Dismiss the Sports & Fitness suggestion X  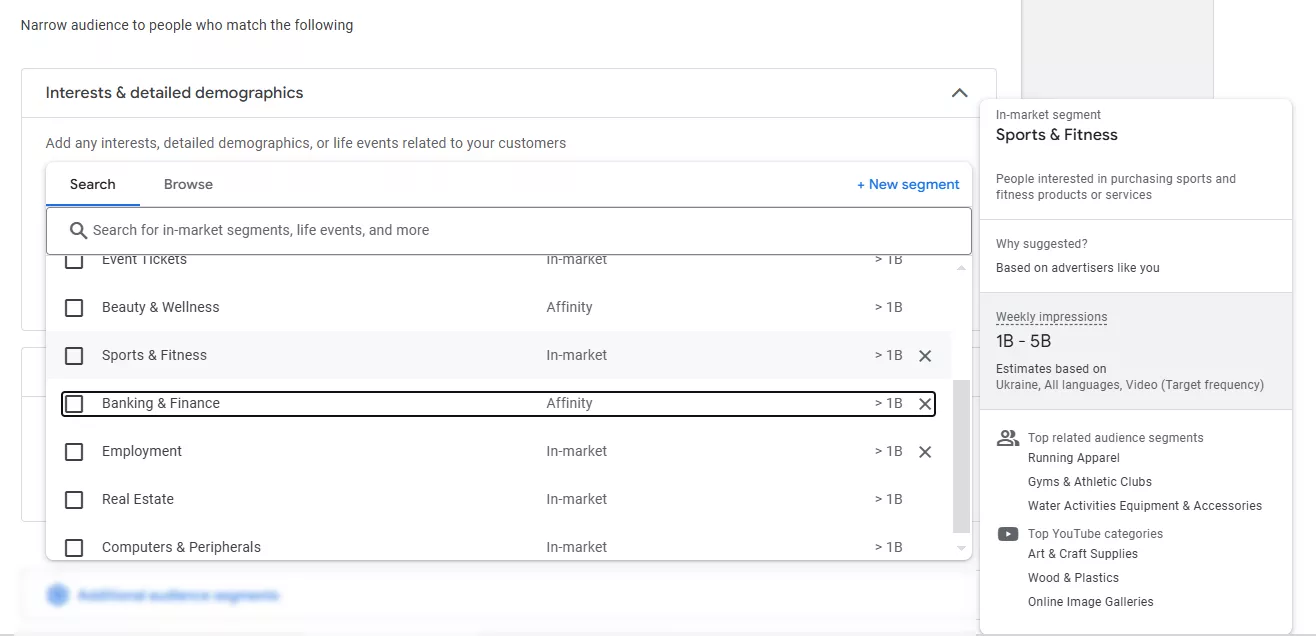tap(925, 356)
